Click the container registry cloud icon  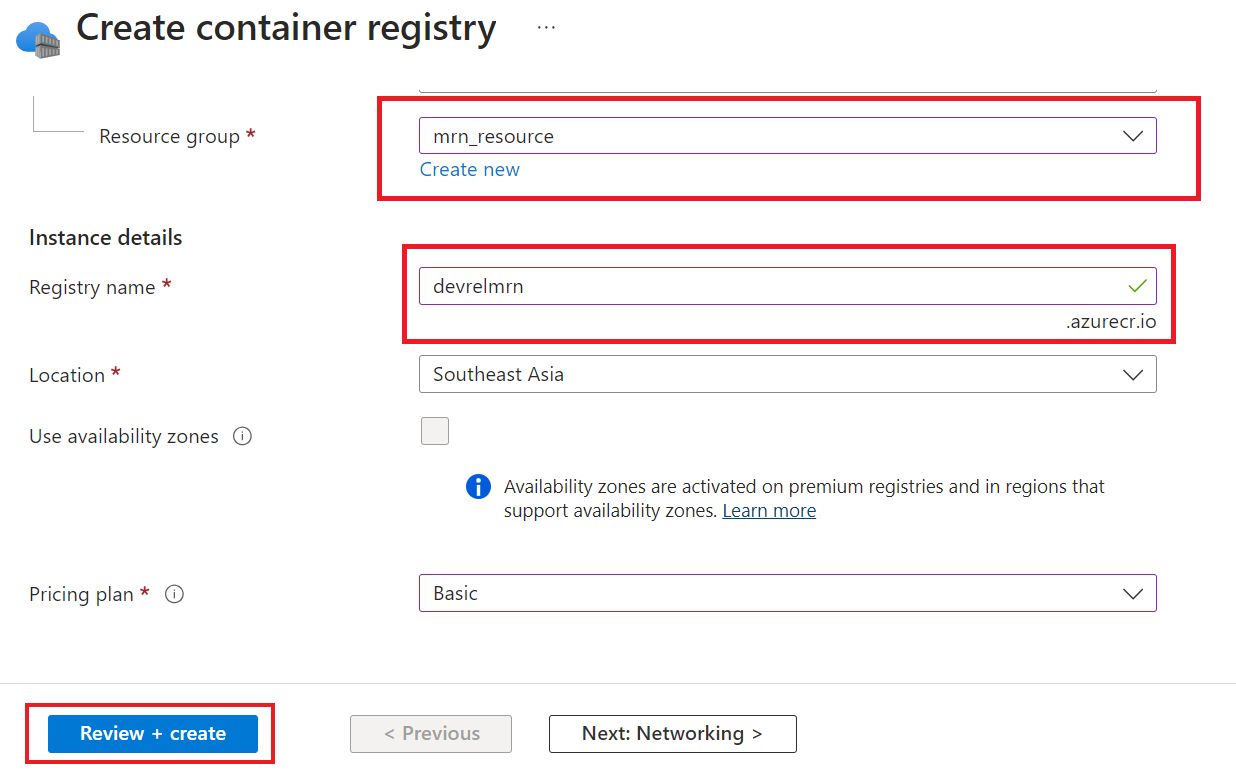coord(38,39)
